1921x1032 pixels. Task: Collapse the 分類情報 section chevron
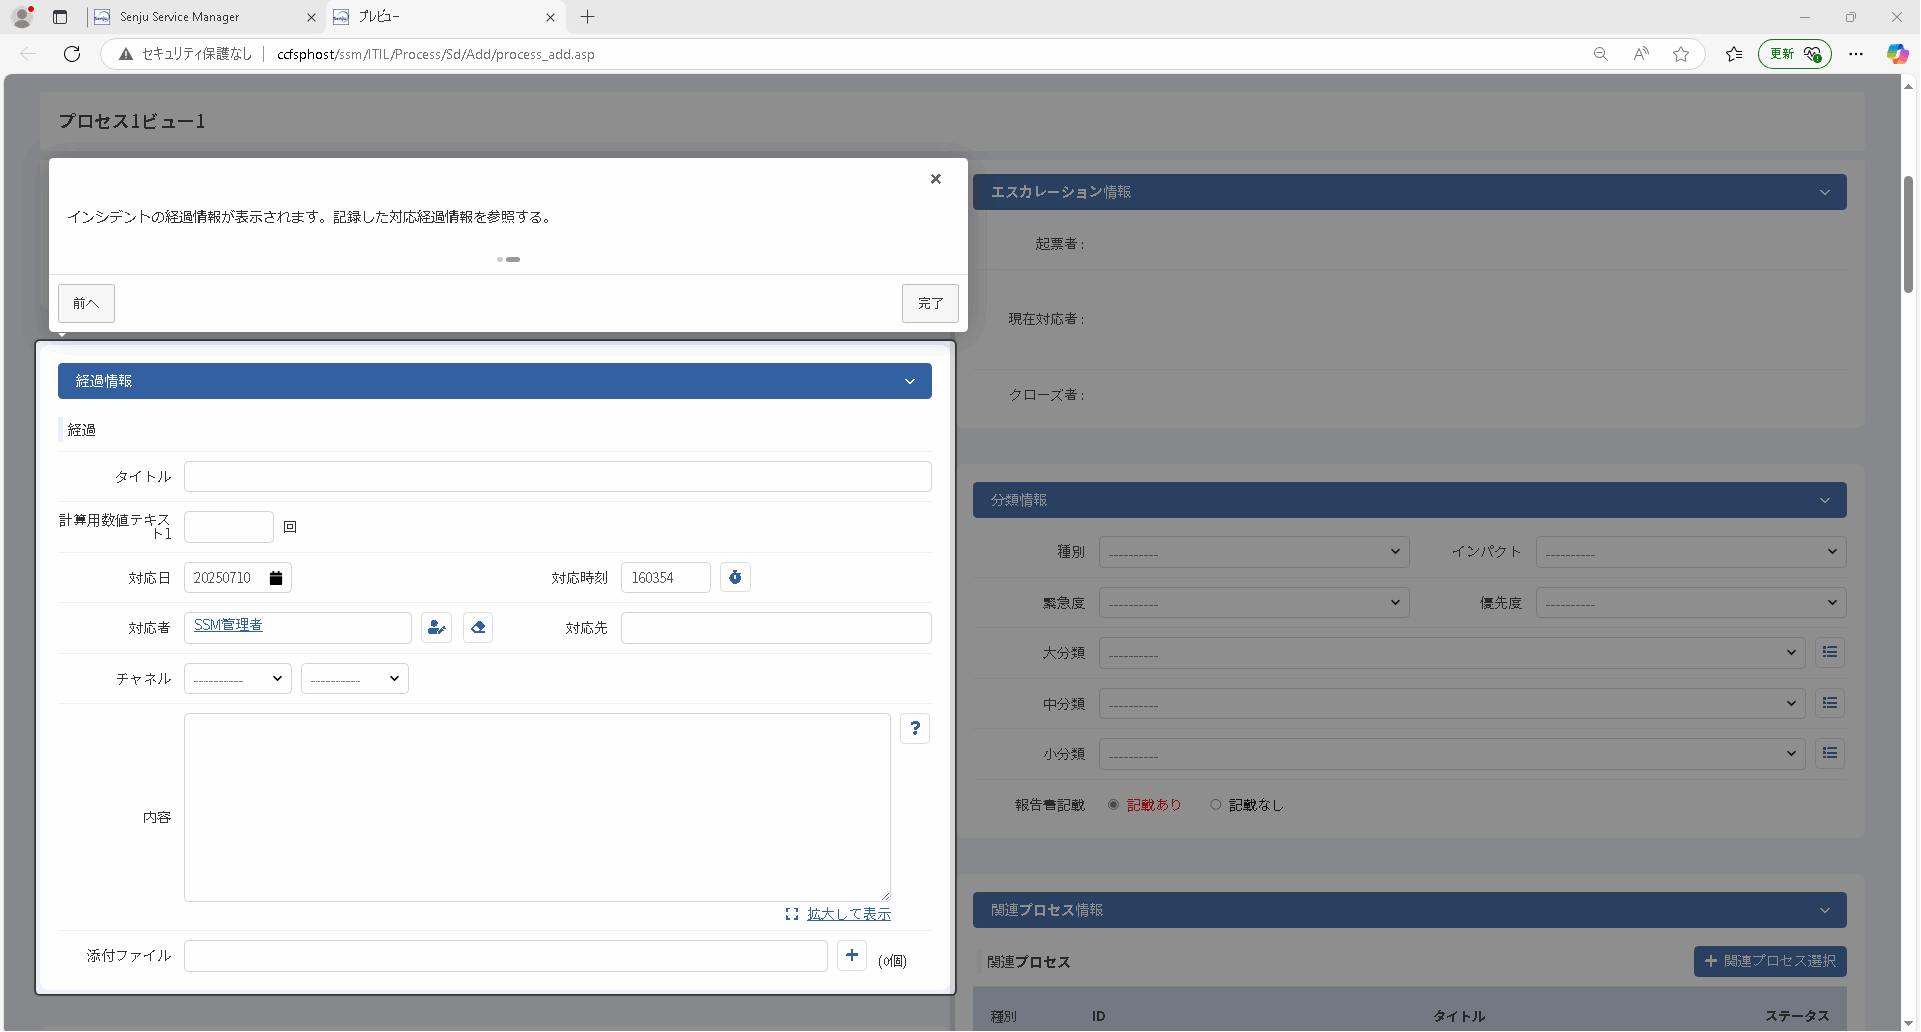point(1825,500)
